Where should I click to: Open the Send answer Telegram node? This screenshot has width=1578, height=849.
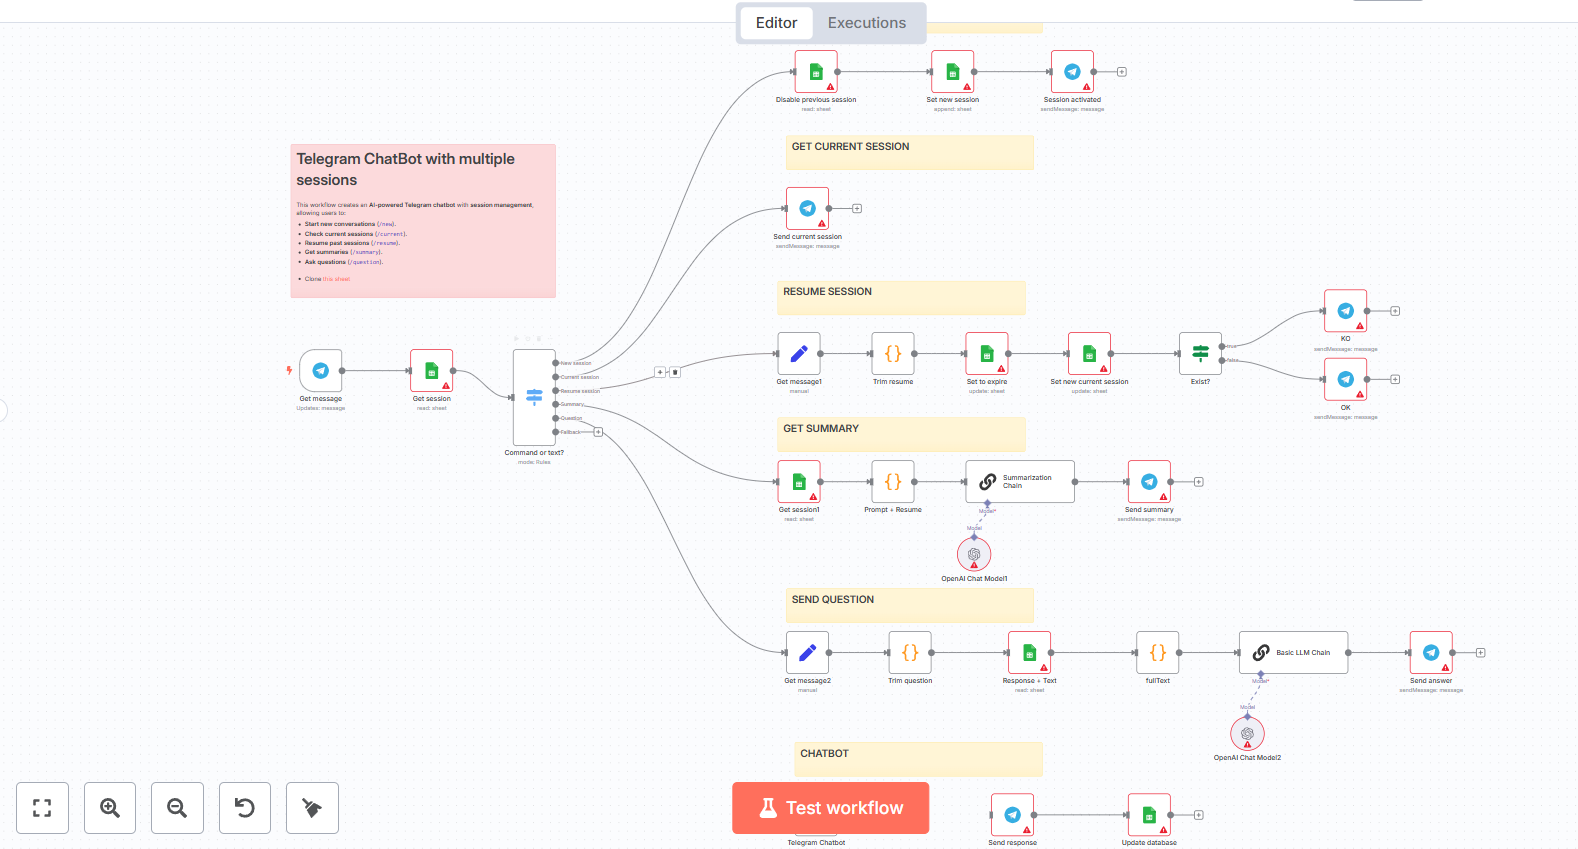[1431, 653]
